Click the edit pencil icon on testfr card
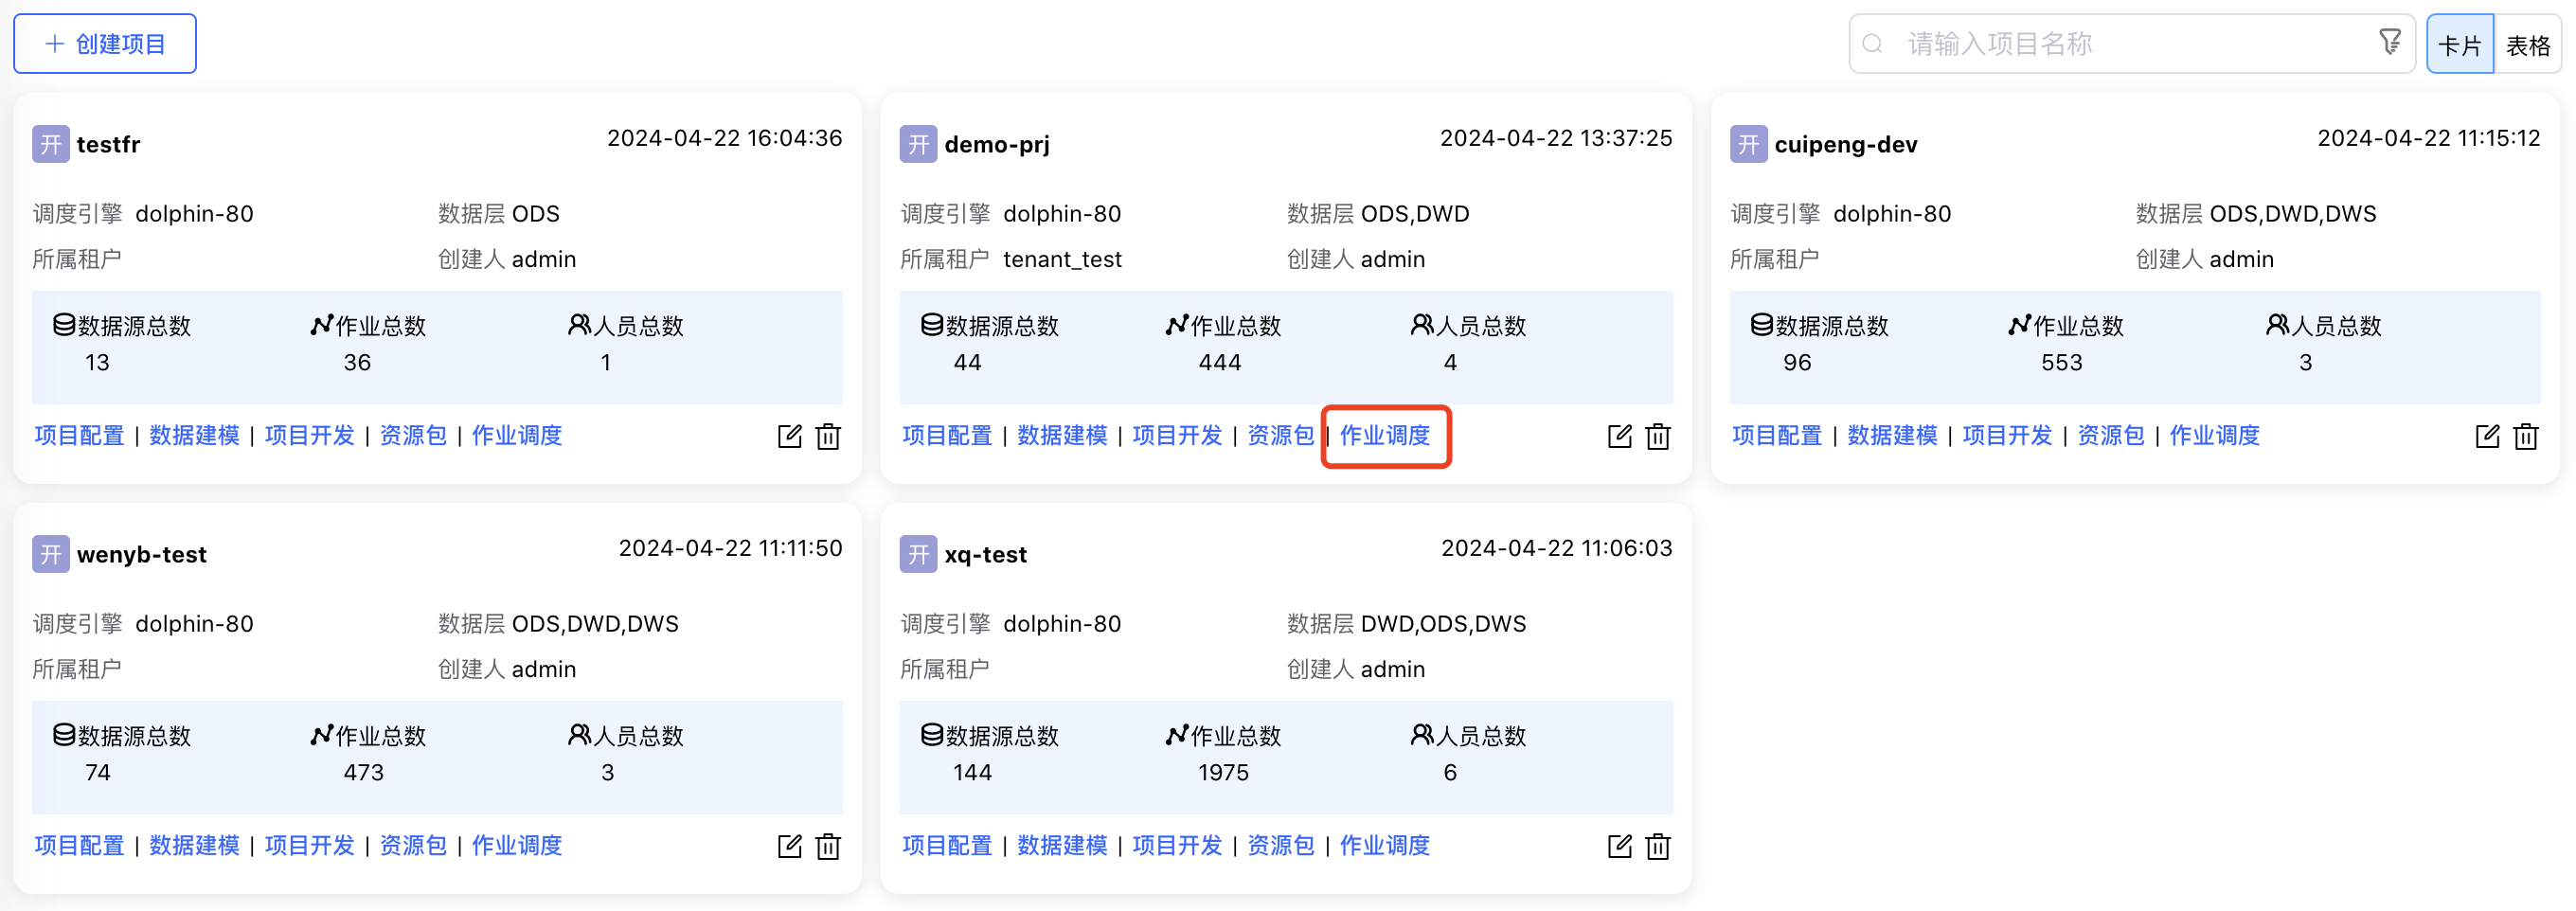2576x911 pixels. tap(789, 436)
